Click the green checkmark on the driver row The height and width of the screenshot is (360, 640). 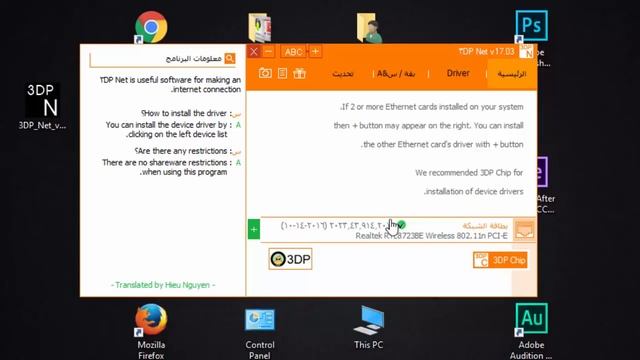402,224
